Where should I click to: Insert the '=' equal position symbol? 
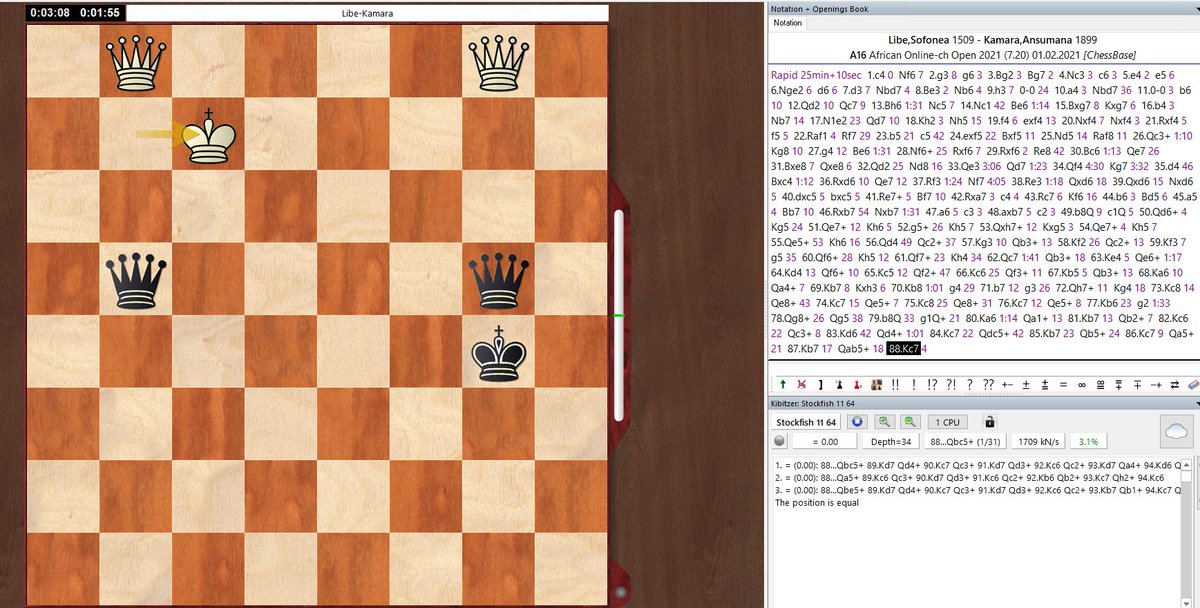pos(1063,385)
